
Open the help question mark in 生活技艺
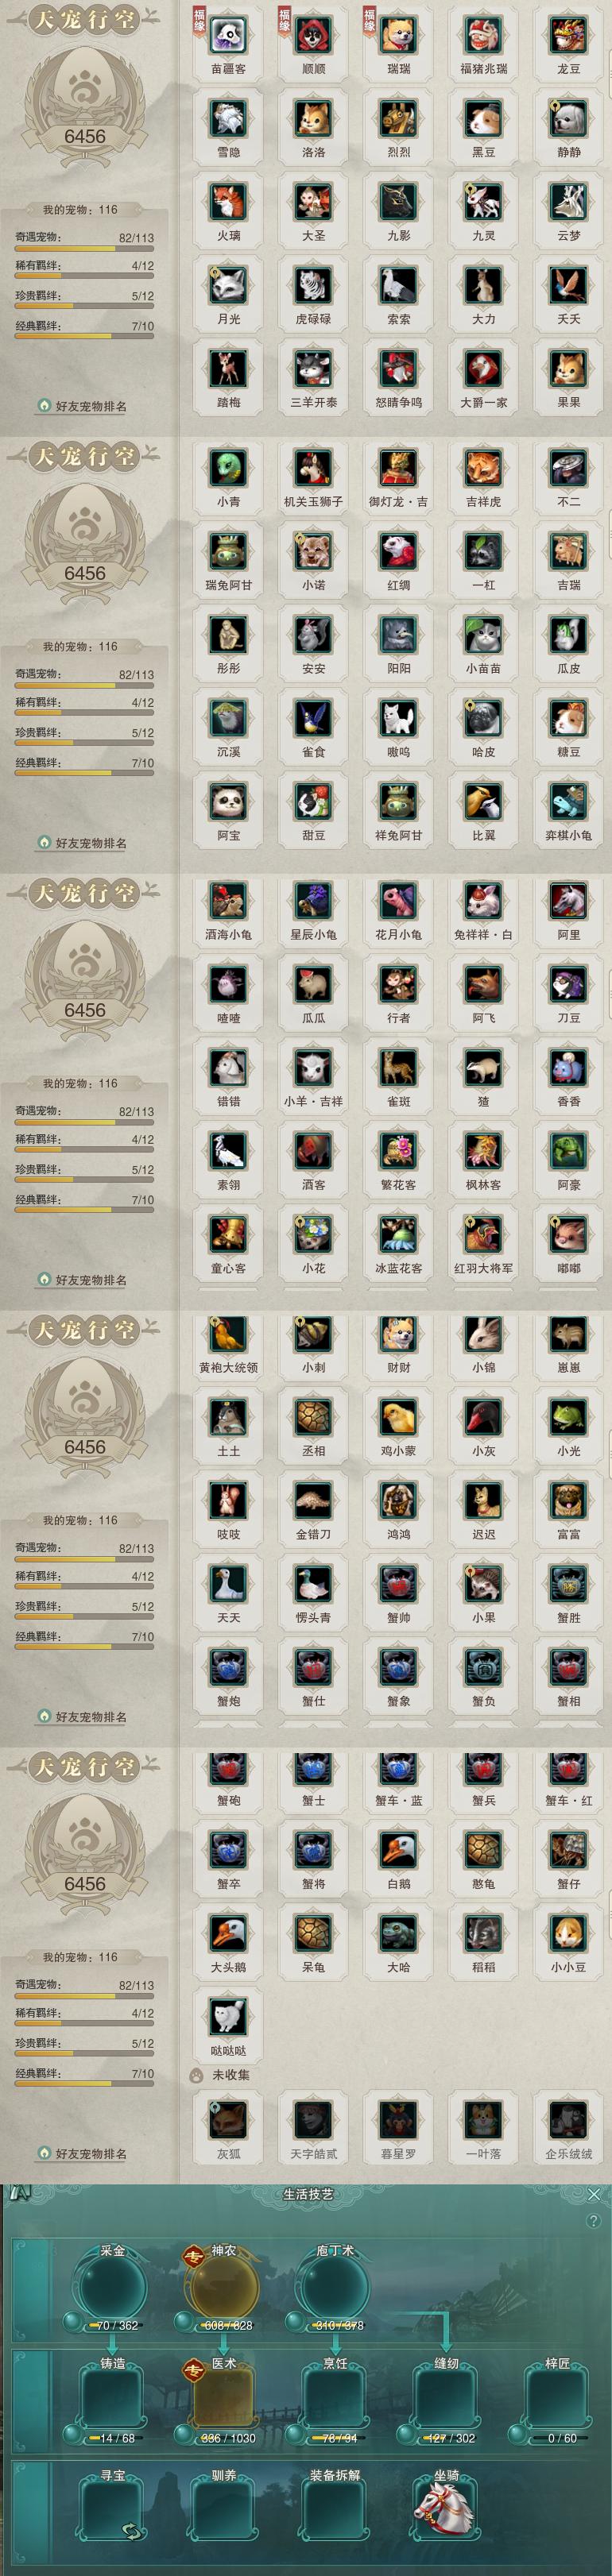(594, 2221)
